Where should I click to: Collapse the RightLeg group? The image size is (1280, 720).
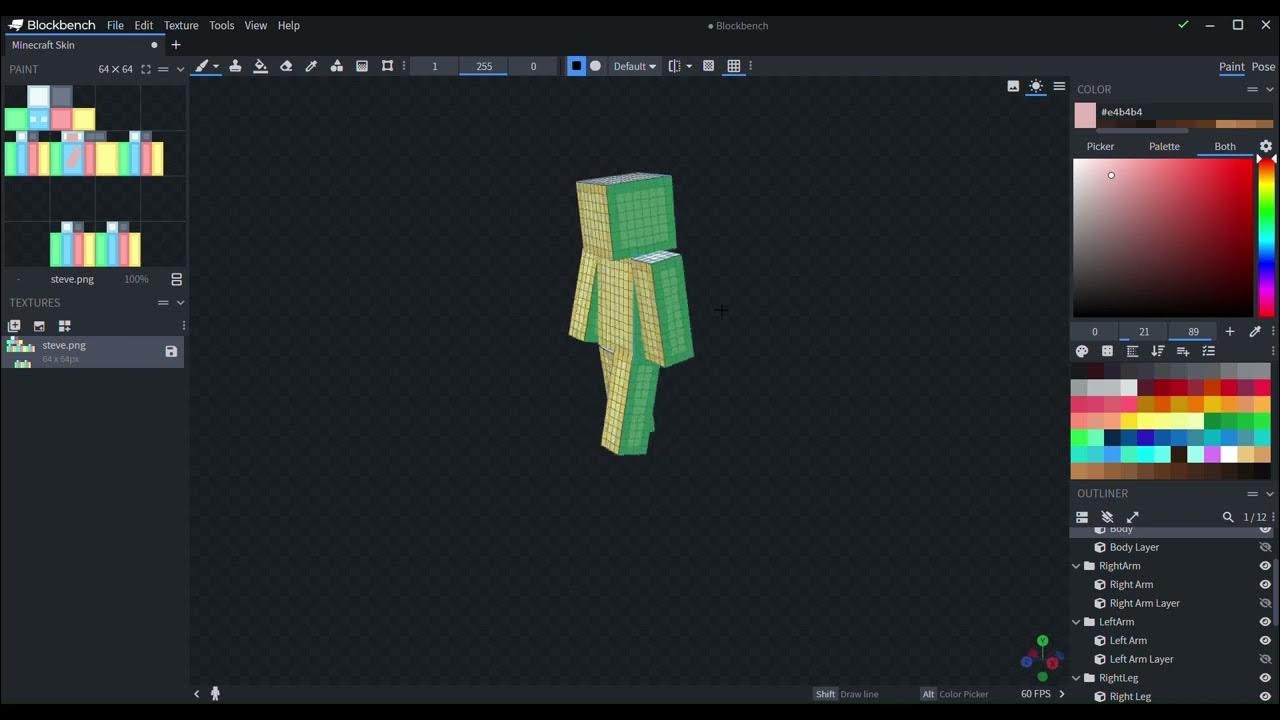(1077, 678)
